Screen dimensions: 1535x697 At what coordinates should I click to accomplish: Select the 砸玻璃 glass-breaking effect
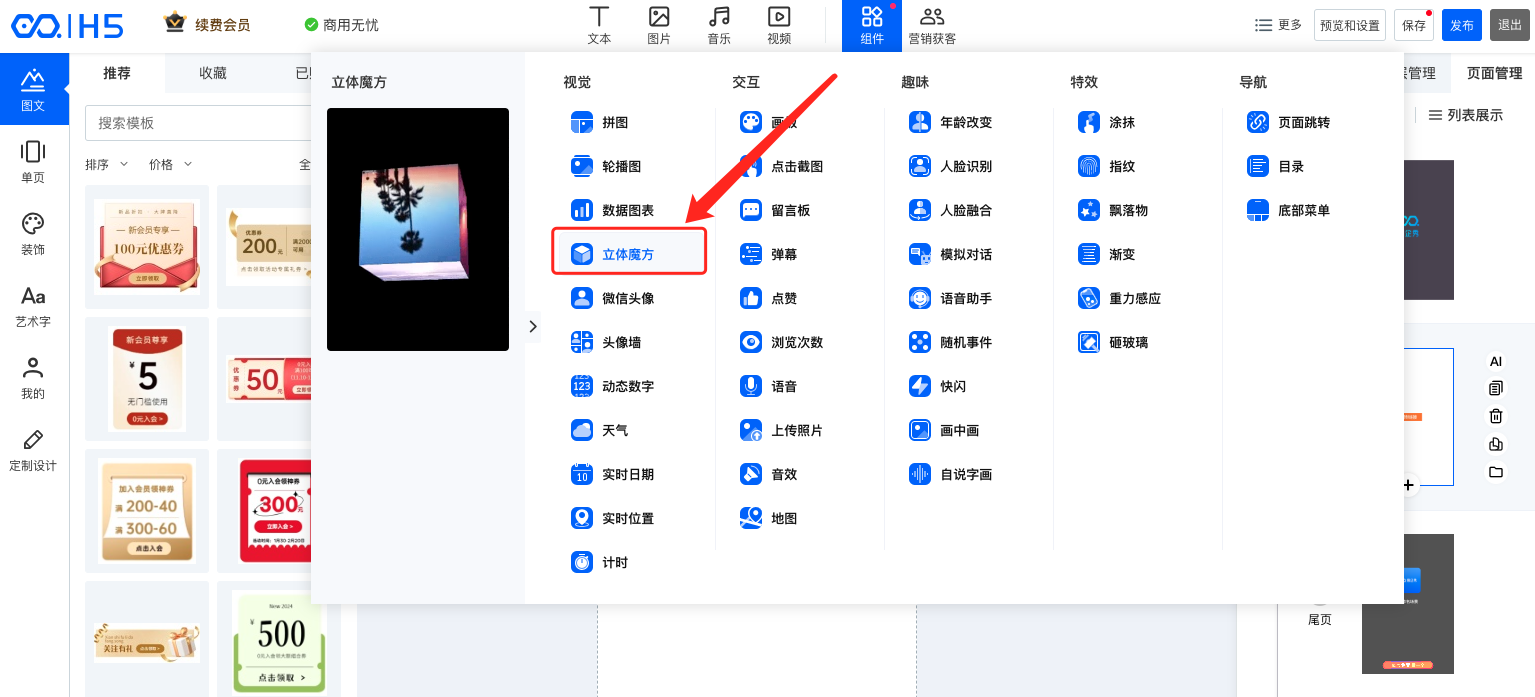[1128, 342]
